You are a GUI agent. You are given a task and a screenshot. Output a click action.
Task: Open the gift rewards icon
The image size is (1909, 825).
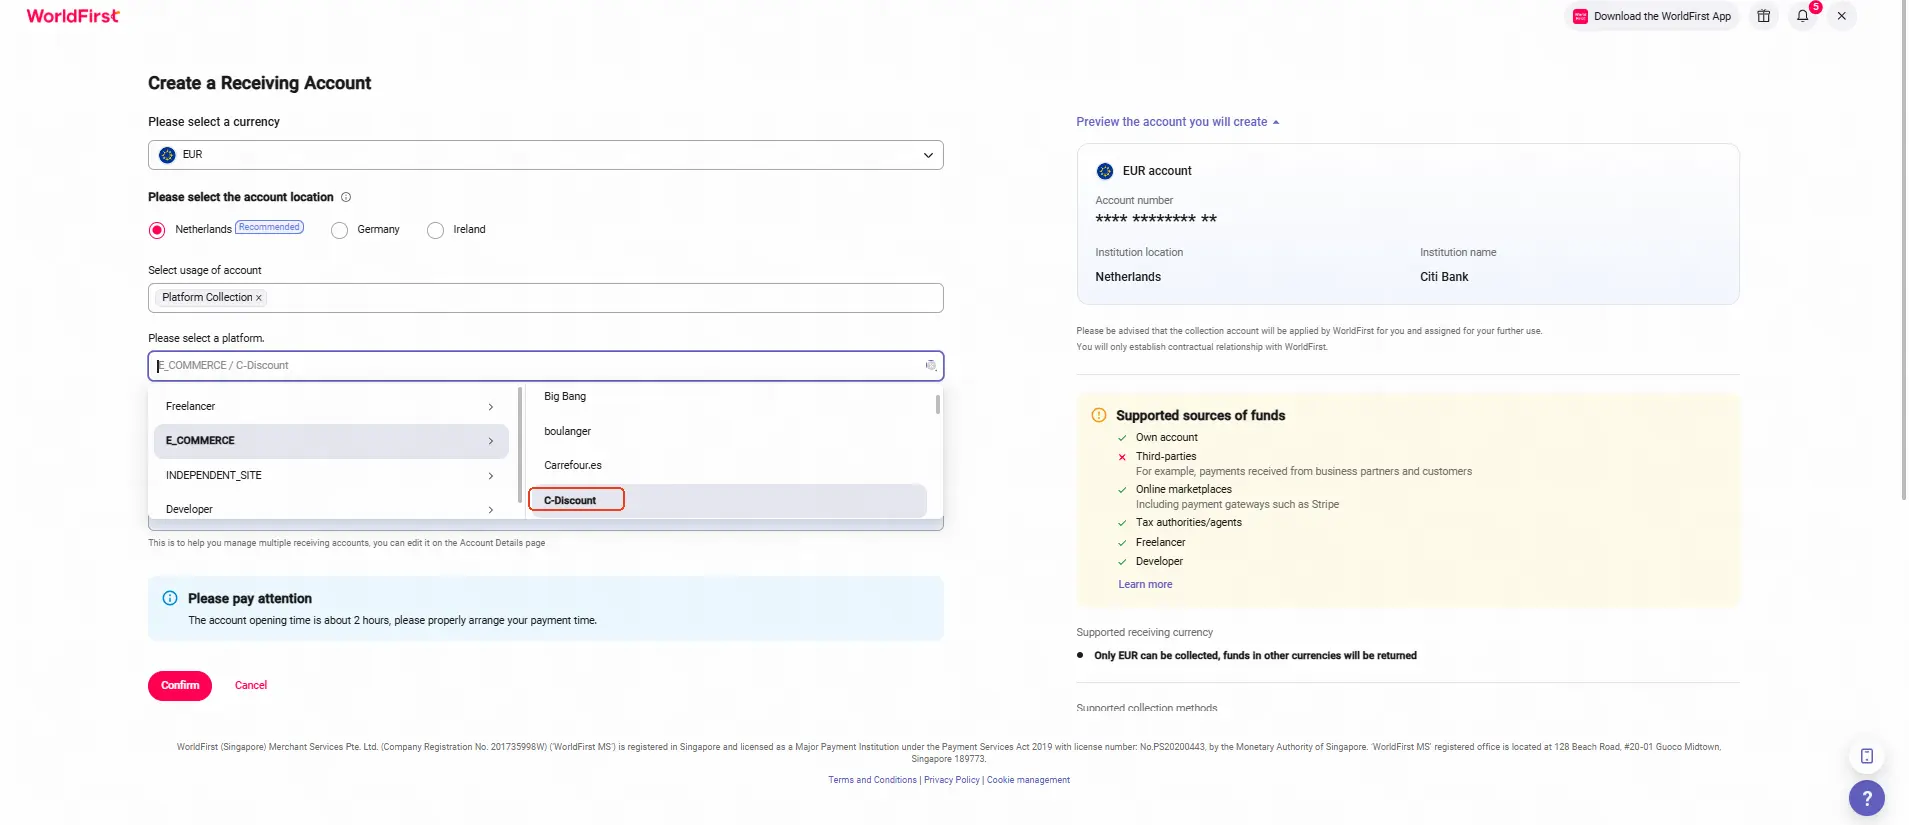tap(1764, 16)
